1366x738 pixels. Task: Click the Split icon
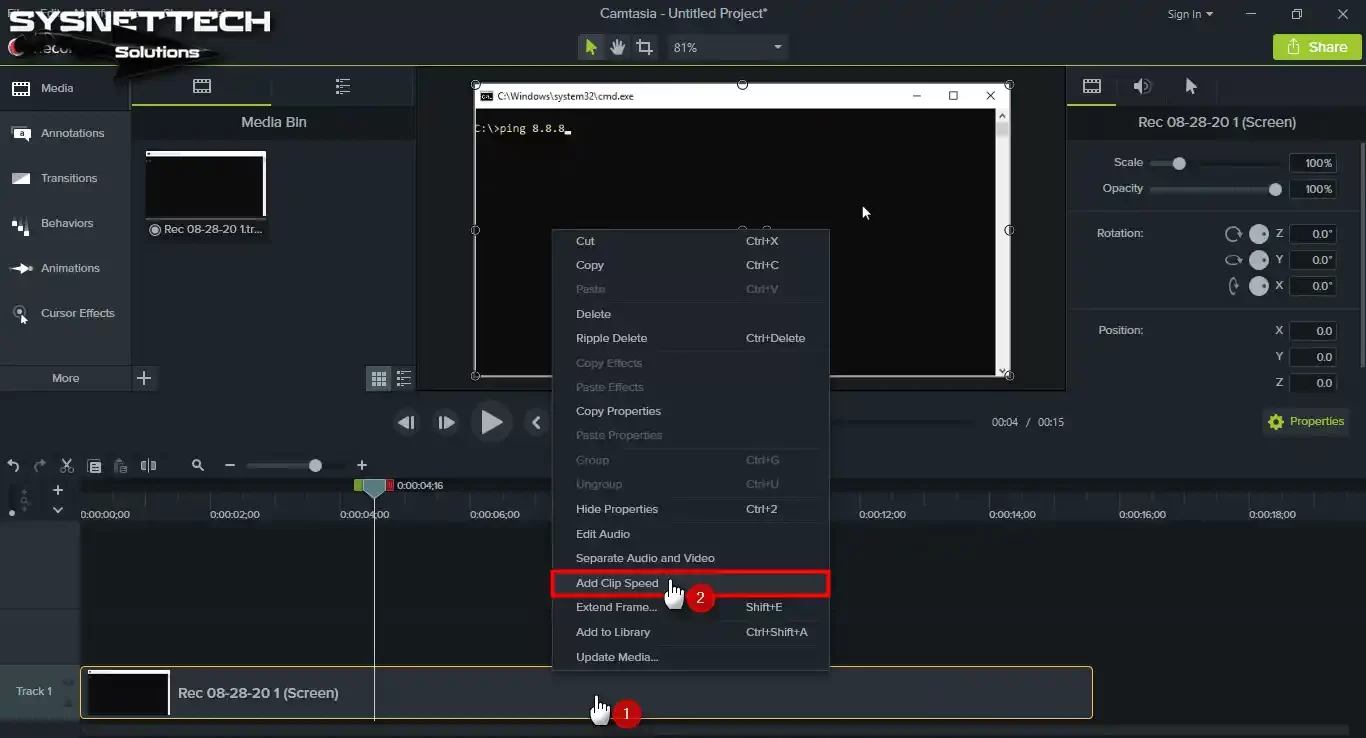coord(148,466)
